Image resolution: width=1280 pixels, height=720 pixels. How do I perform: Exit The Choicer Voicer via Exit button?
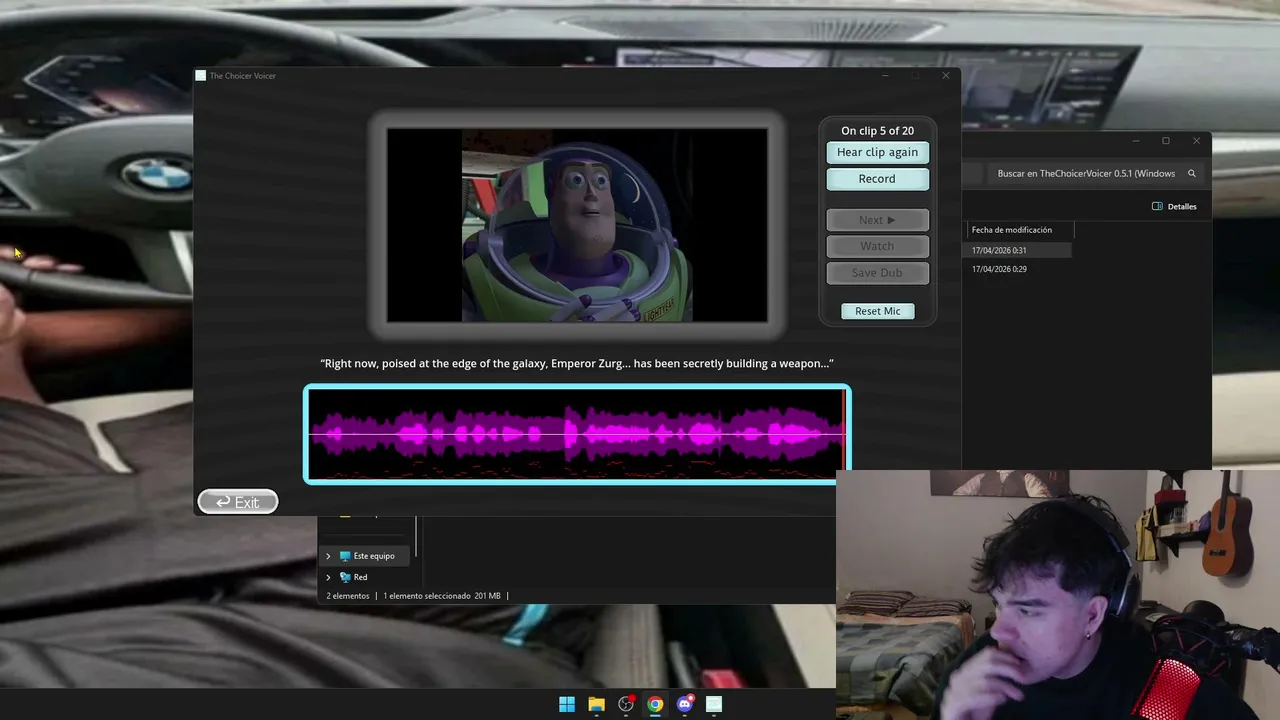pos(238,502)
